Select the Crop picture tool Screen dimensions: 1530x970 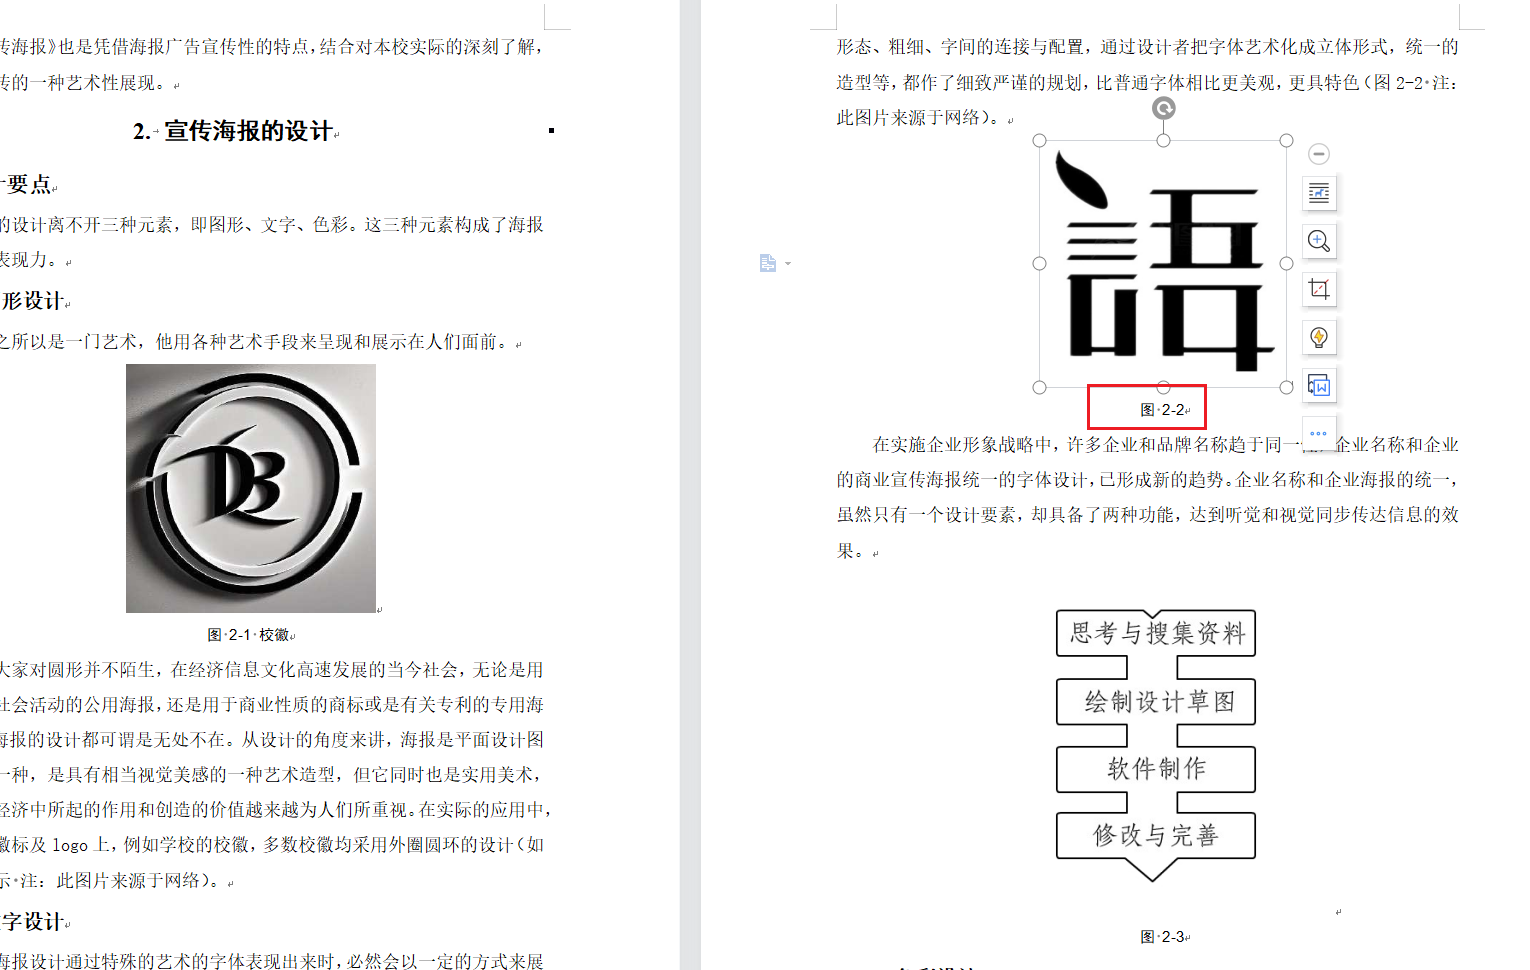pyautogui.click(x=1319, y=289)
